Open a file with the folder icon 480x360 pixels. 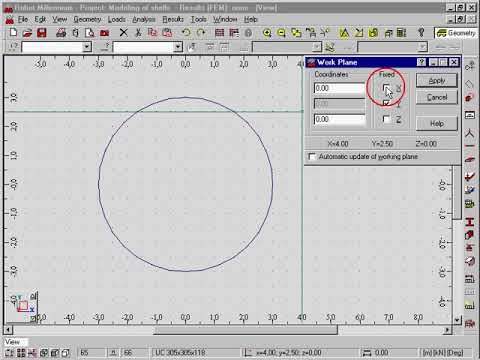pos(27,33)
